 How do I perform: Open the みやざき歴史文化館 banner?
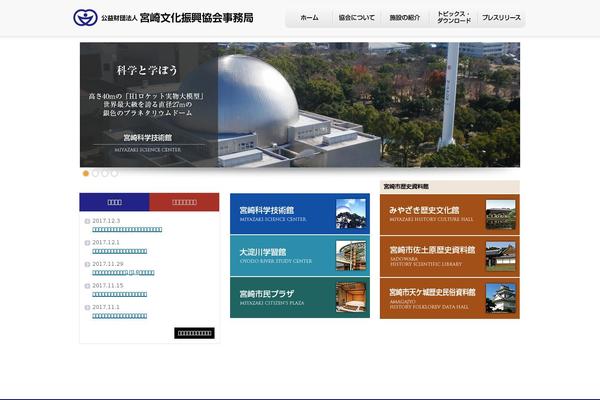(450, 214)
